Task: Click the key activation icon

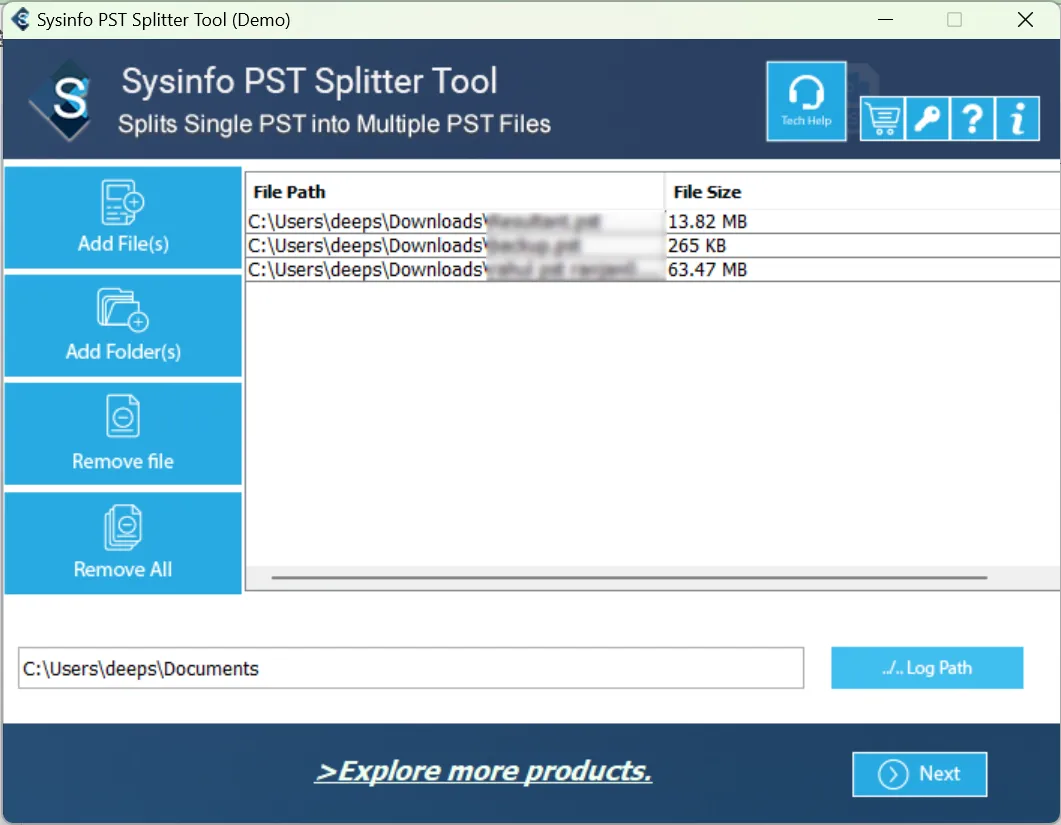Action: pos(927,118)
